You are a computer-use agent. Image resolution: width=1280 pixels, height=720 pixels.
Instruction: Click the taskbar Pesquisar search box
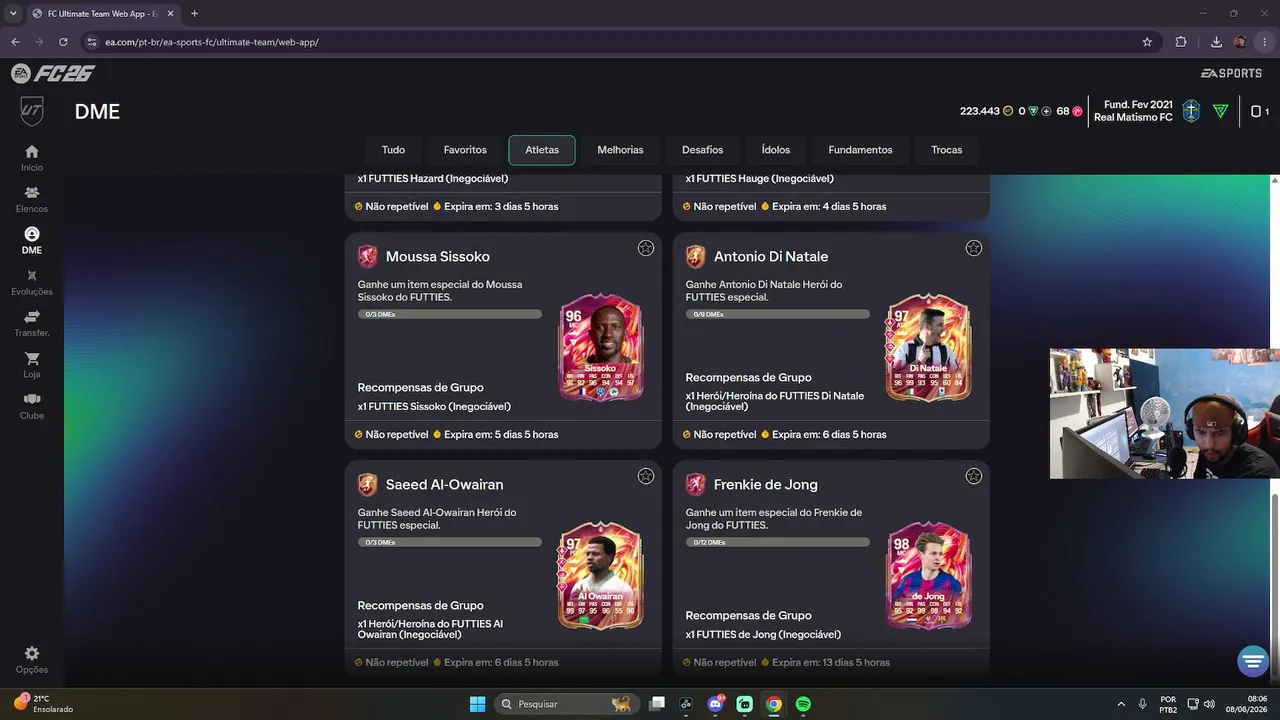[x=567, y=704]
